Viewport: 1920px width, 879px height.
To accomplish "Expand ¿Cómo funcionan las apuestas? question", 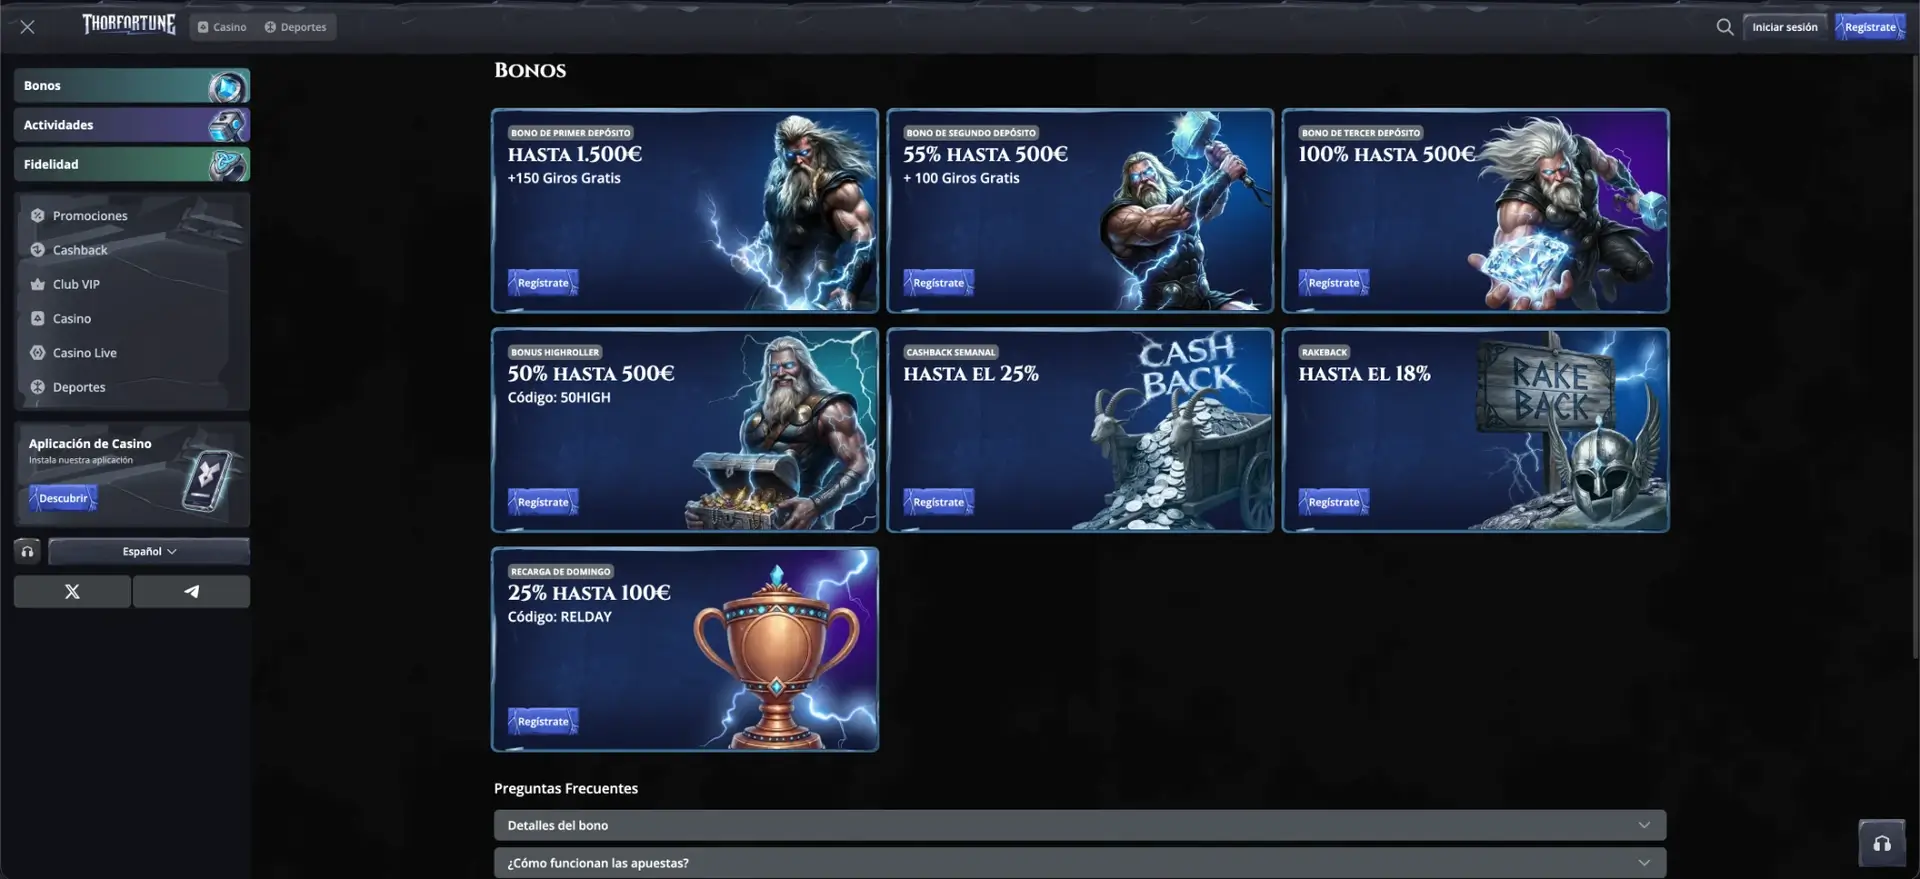I will pyautogui.click(x=1080, y=863).
